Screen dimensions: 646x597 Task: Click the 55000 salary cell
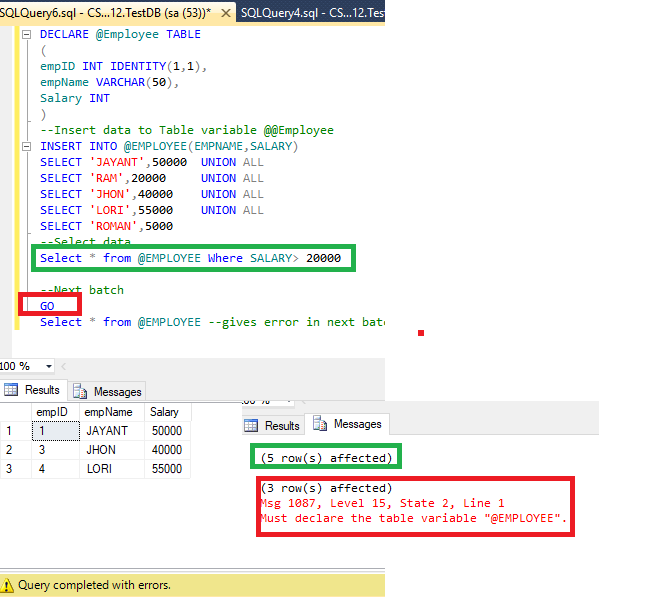(x=168, y=469)
